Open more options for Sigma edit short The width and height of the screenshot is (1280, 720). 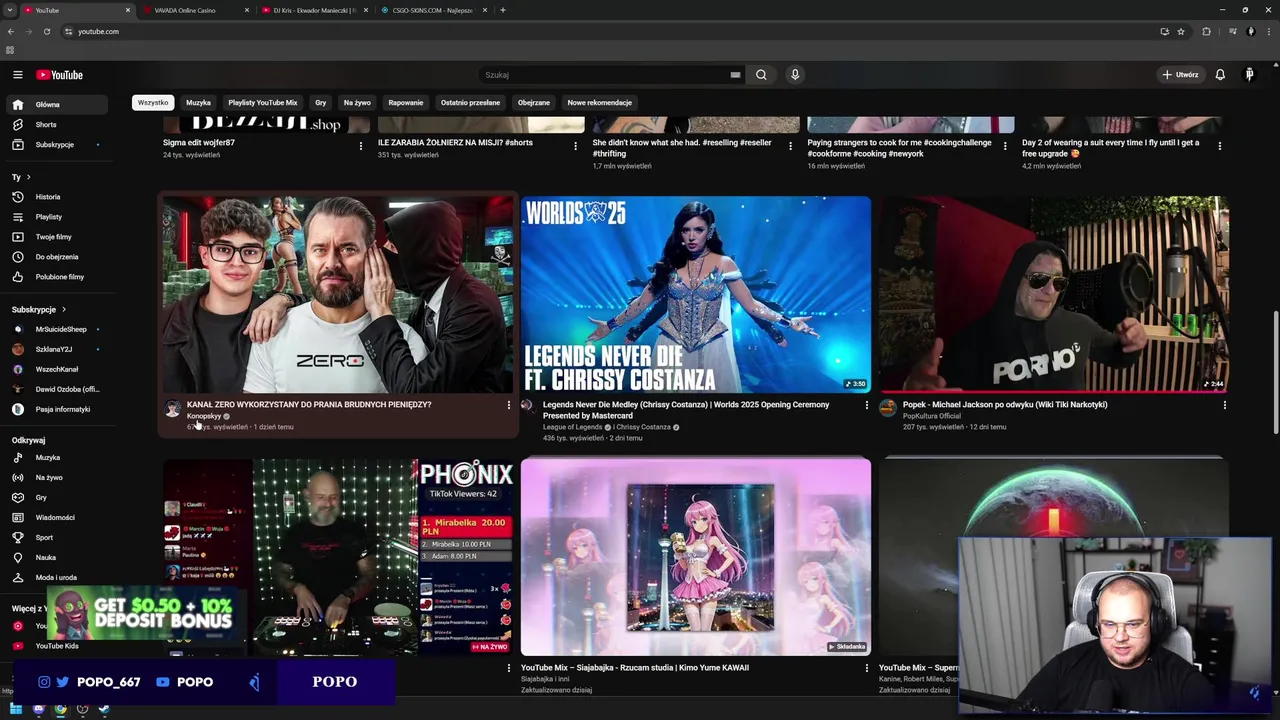tap(361, 146)
